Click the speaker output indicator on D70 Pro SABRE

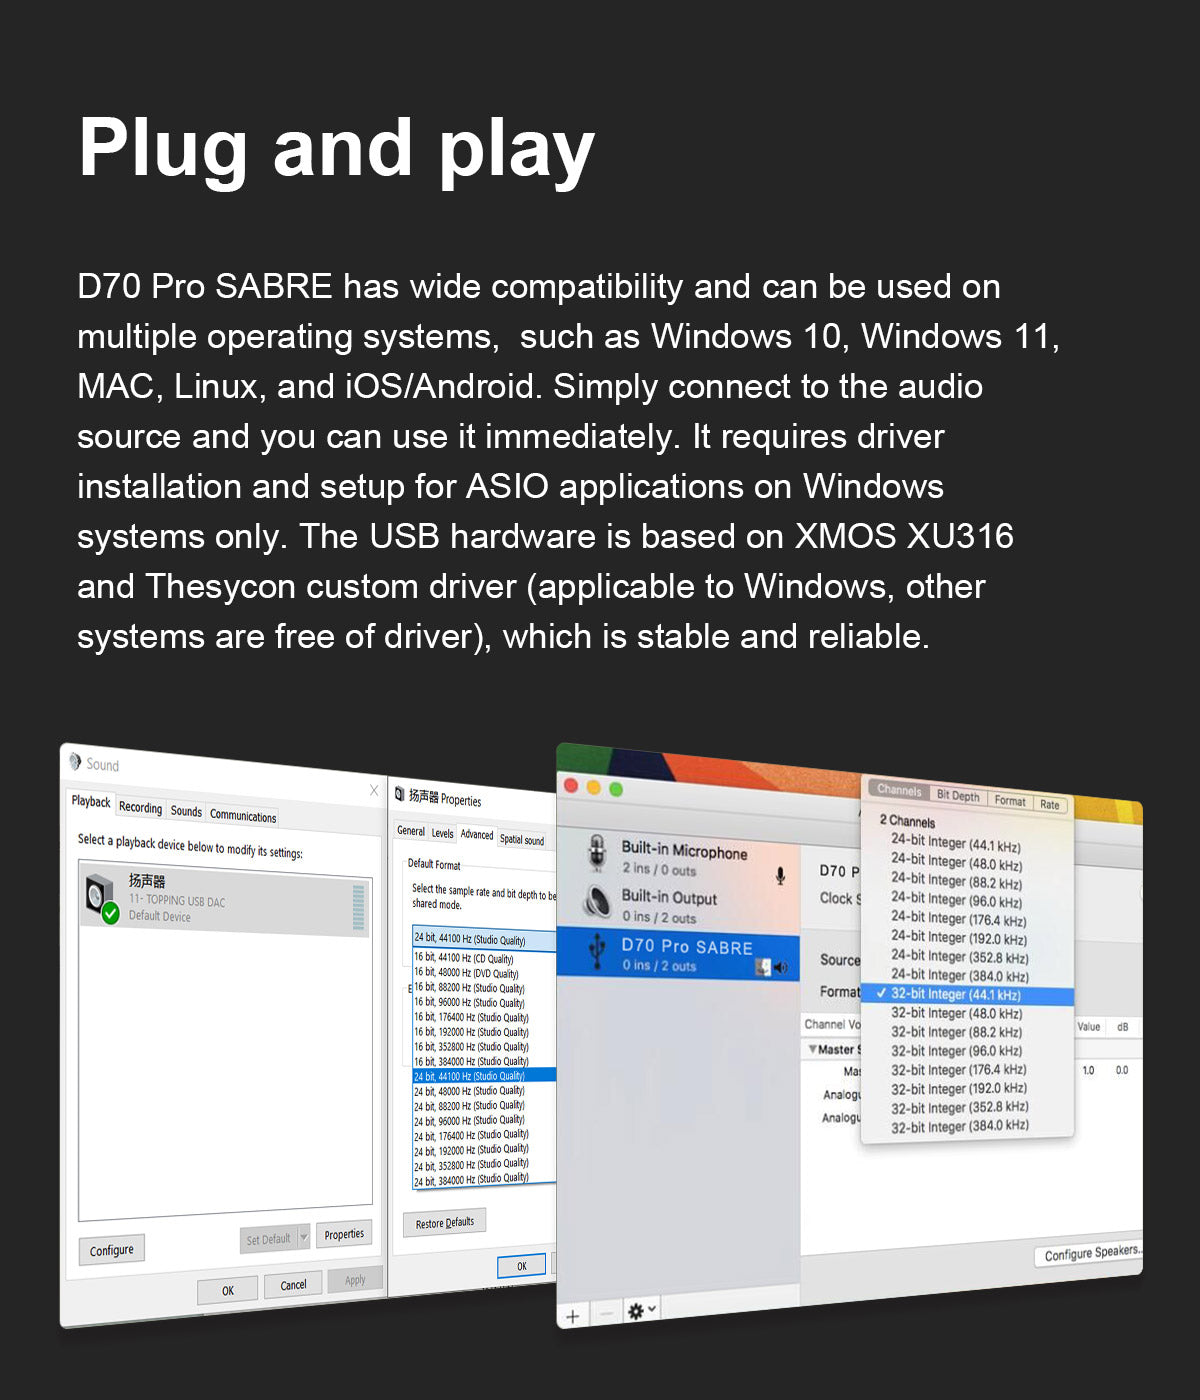(780, 967)
